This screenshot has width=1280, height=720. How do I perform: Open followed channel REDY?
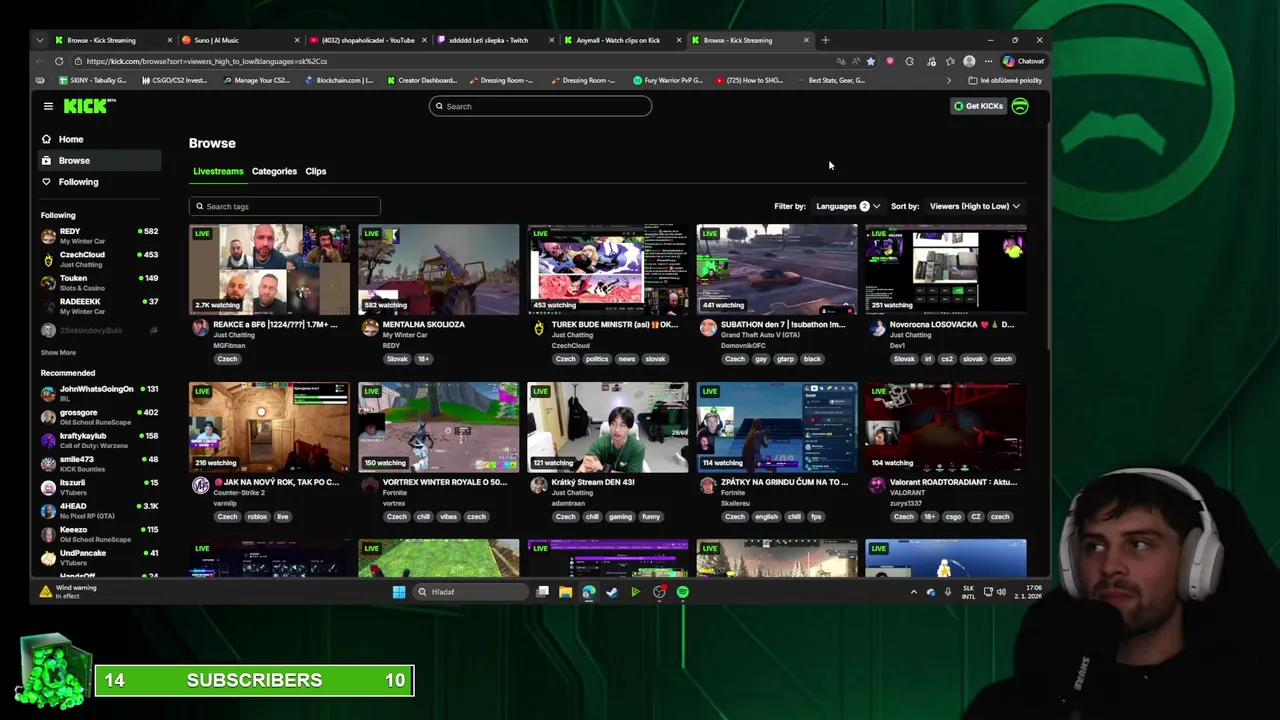[98, 236]
